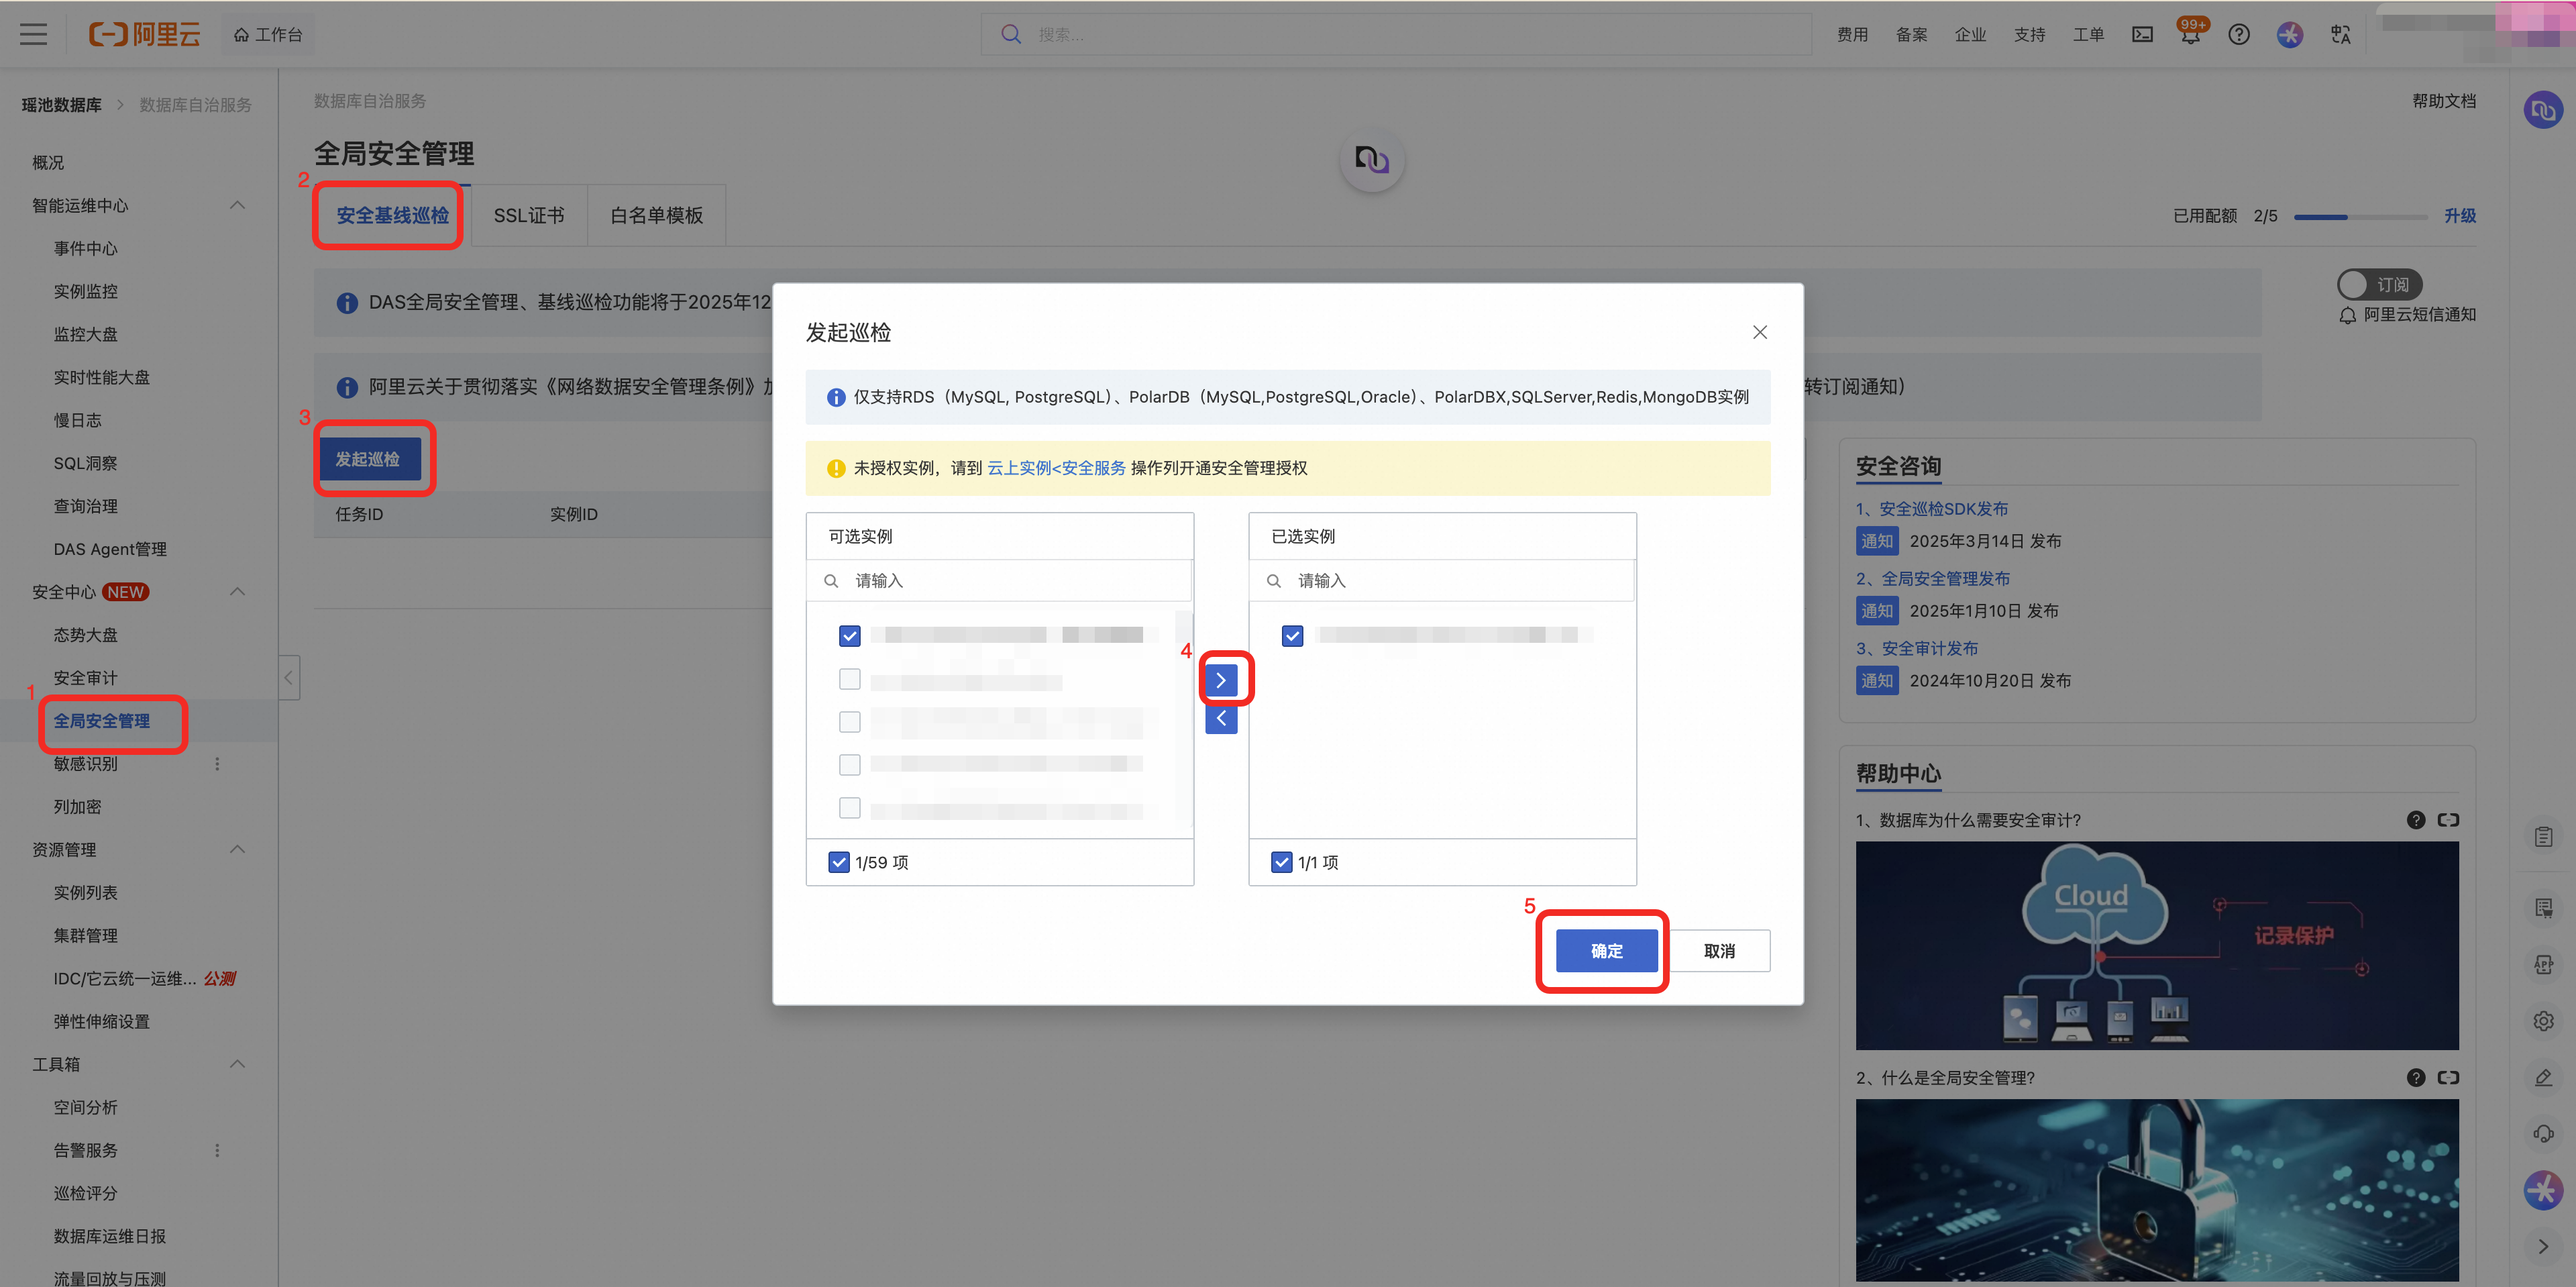This screenshot has width=2576, height=1287.
Task: Collapse the 智能运维中心 sidebar section
Action: click(237, 206)
